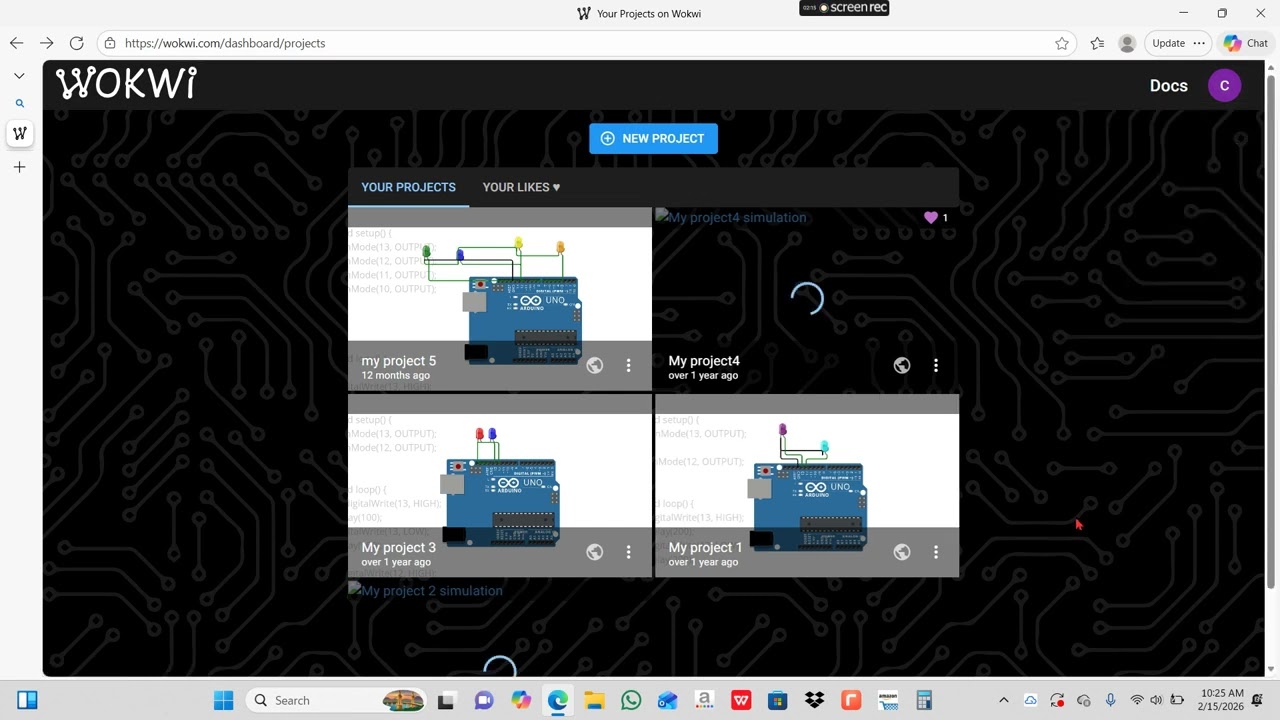Click the taskbar Search box
Image resolution: width=1280 pixels, height=720 pixels.
point(336,700)
